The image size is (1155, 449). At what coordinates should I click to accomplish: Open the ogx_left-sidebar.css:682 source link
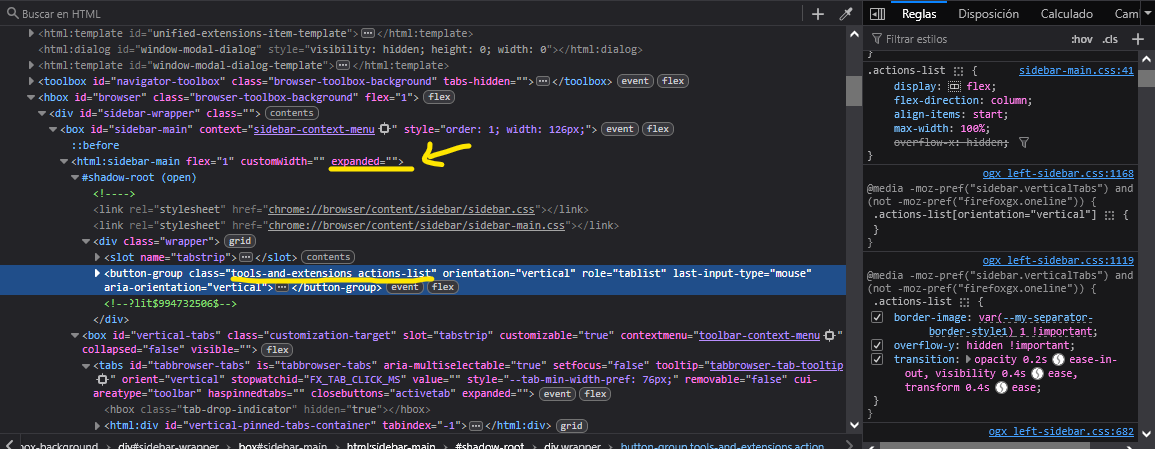coord(1061,431)
